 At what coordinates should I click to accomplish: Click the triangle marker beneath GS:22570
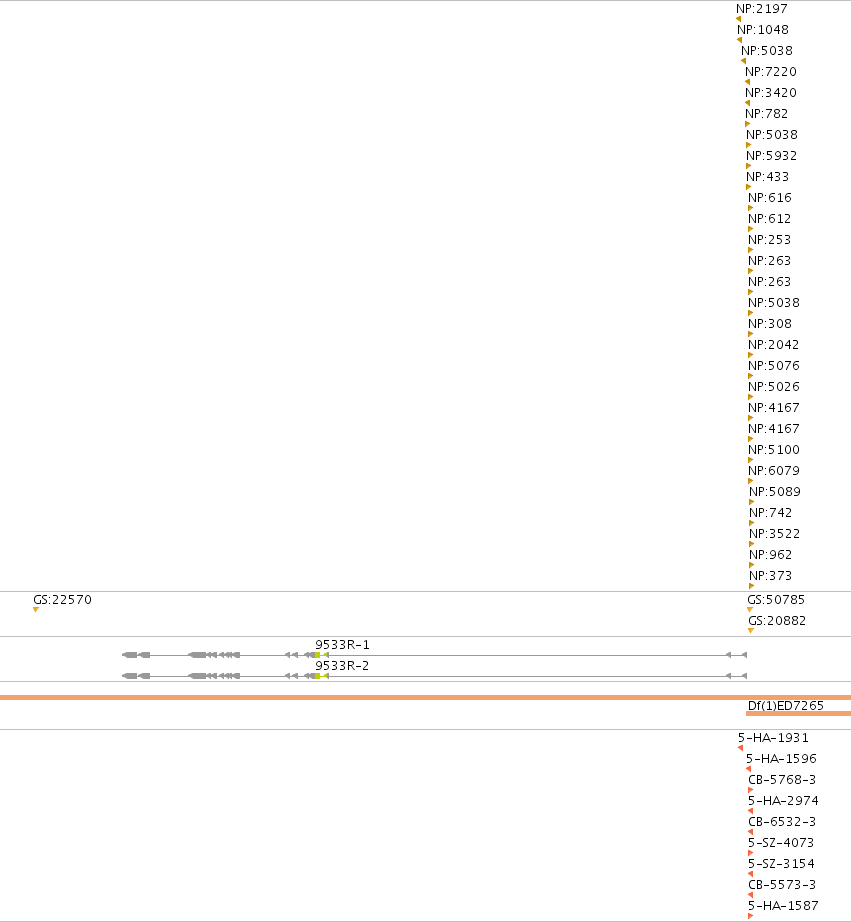tap(36, 610)
